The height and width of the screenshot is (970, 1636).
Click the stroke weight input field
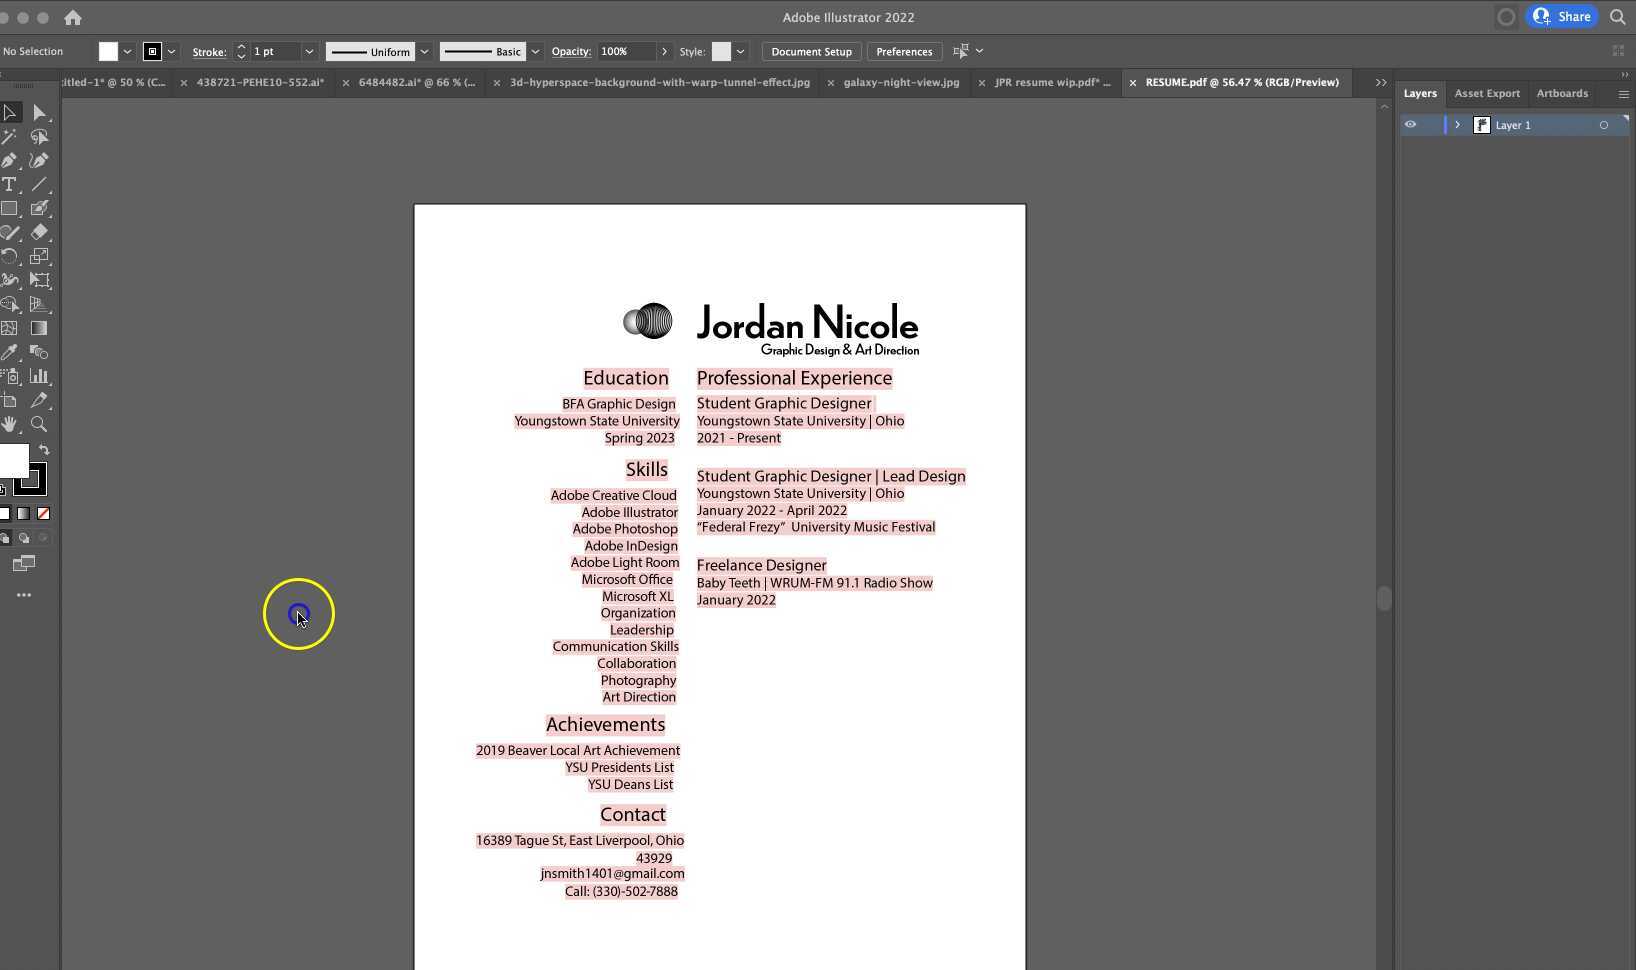(275, 52)
